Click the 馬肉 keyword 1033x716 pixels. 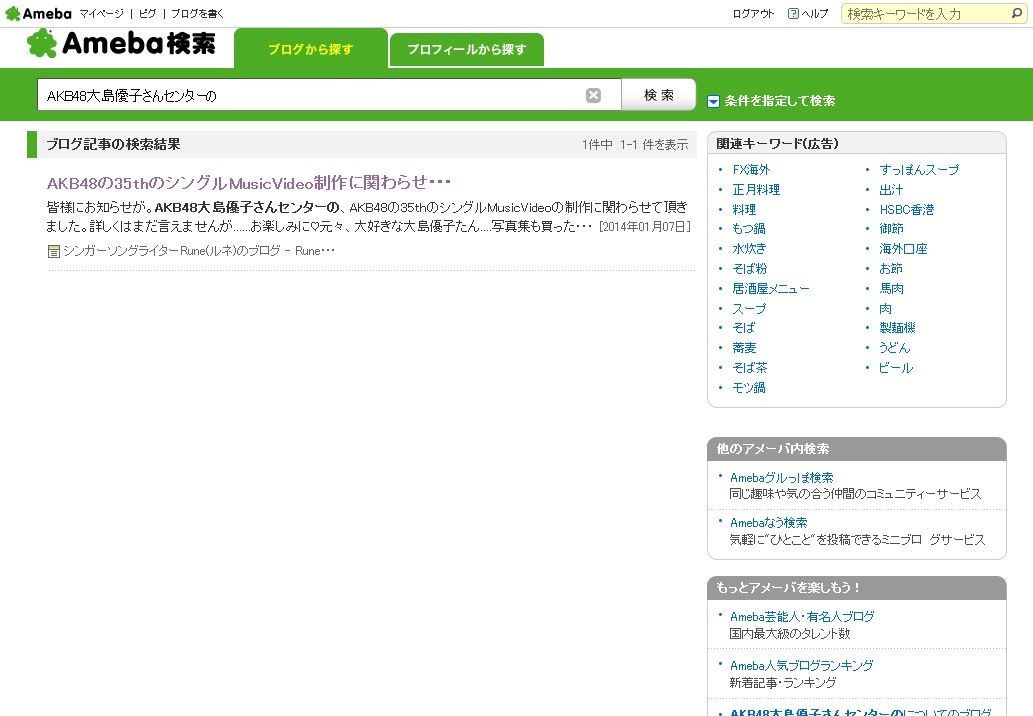[892, 289]
